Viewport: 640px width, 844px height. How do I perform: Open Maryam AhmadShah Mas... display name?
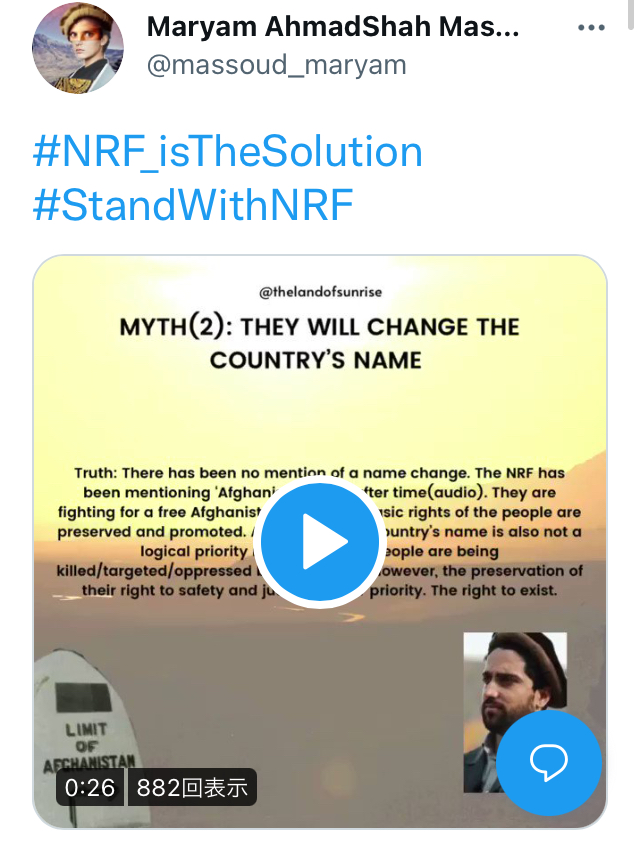[333, 26]
